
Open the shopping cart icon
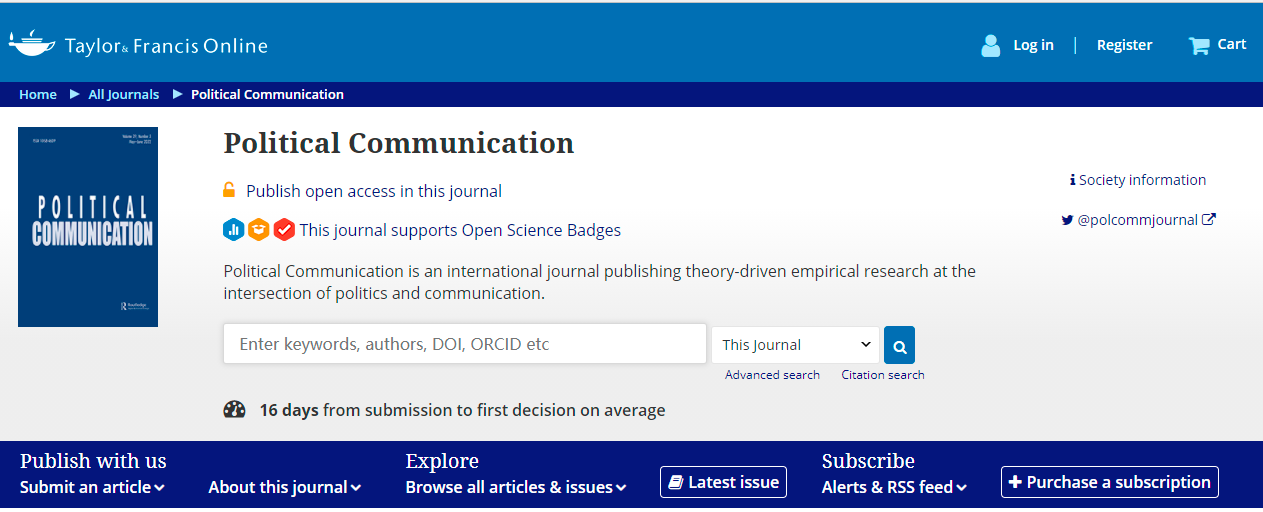[x=1199, y=45]
